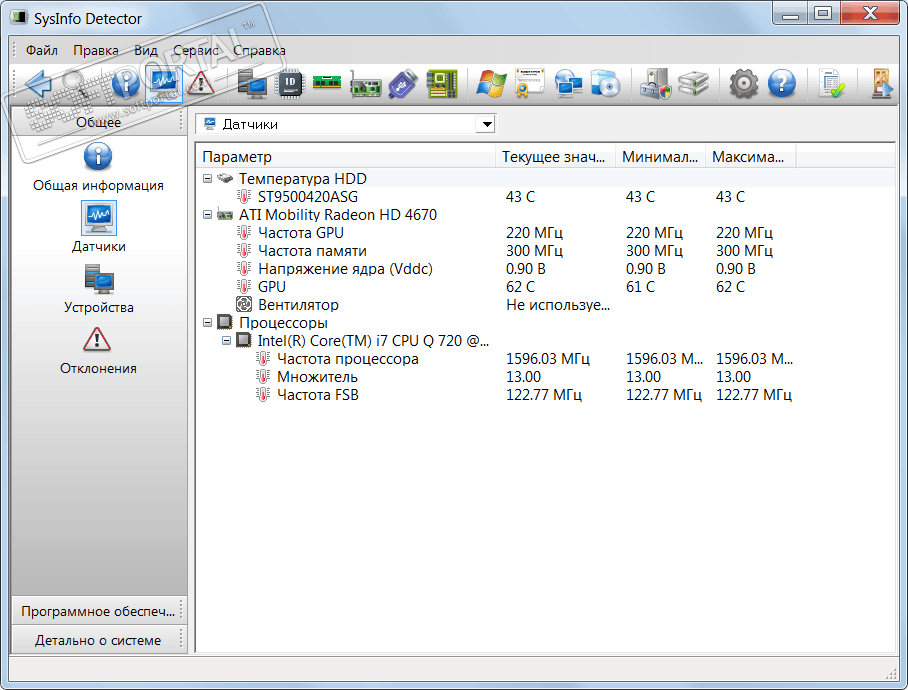The image size is (908, 690).
Task: Click the green RAM memory module icon
Action: (327, 83)
